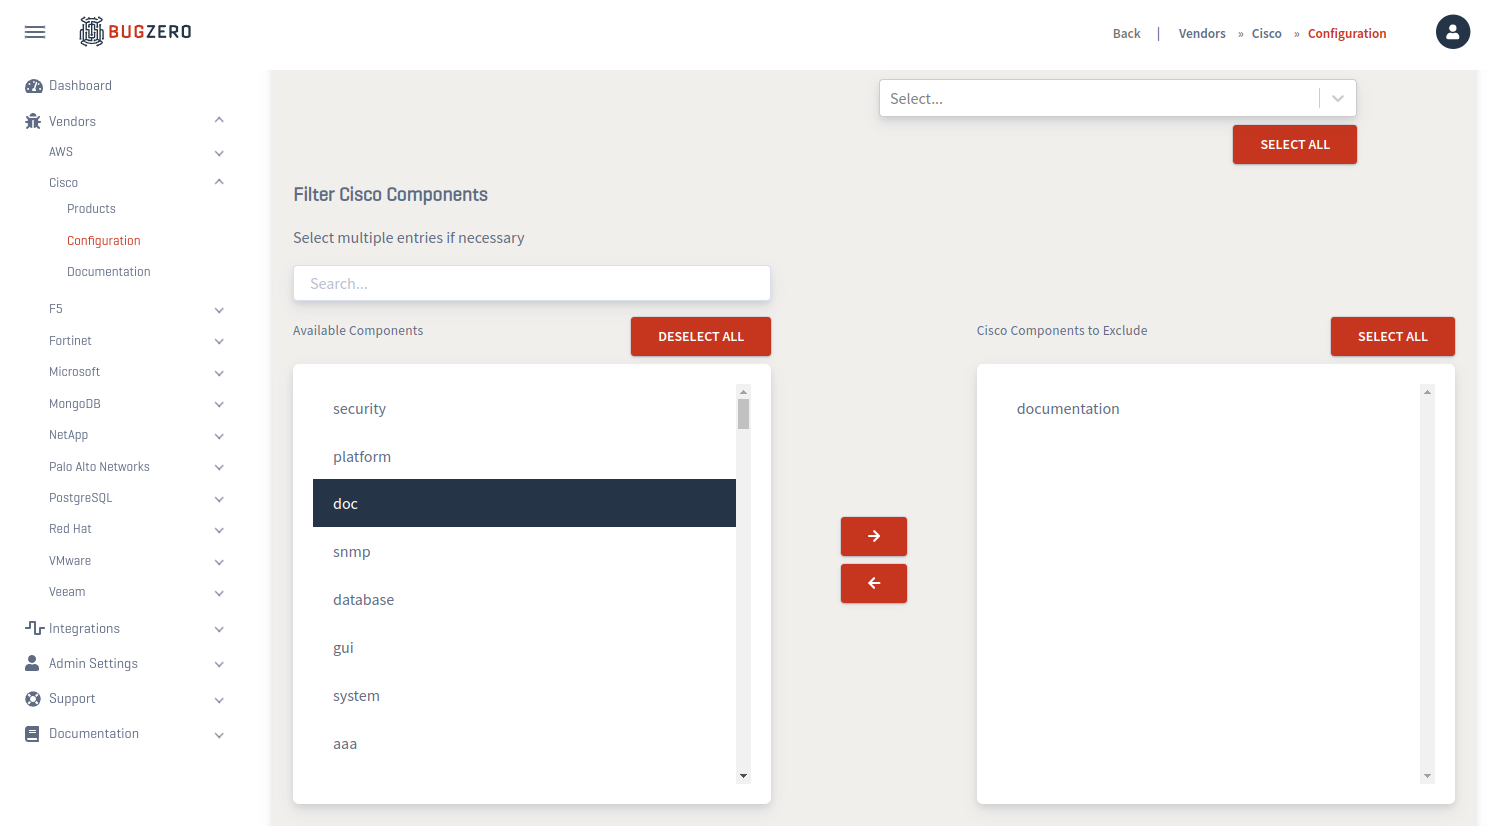Open Palo Alto Networks vendor
1488x826 pixels.
[x=99, y=467]
